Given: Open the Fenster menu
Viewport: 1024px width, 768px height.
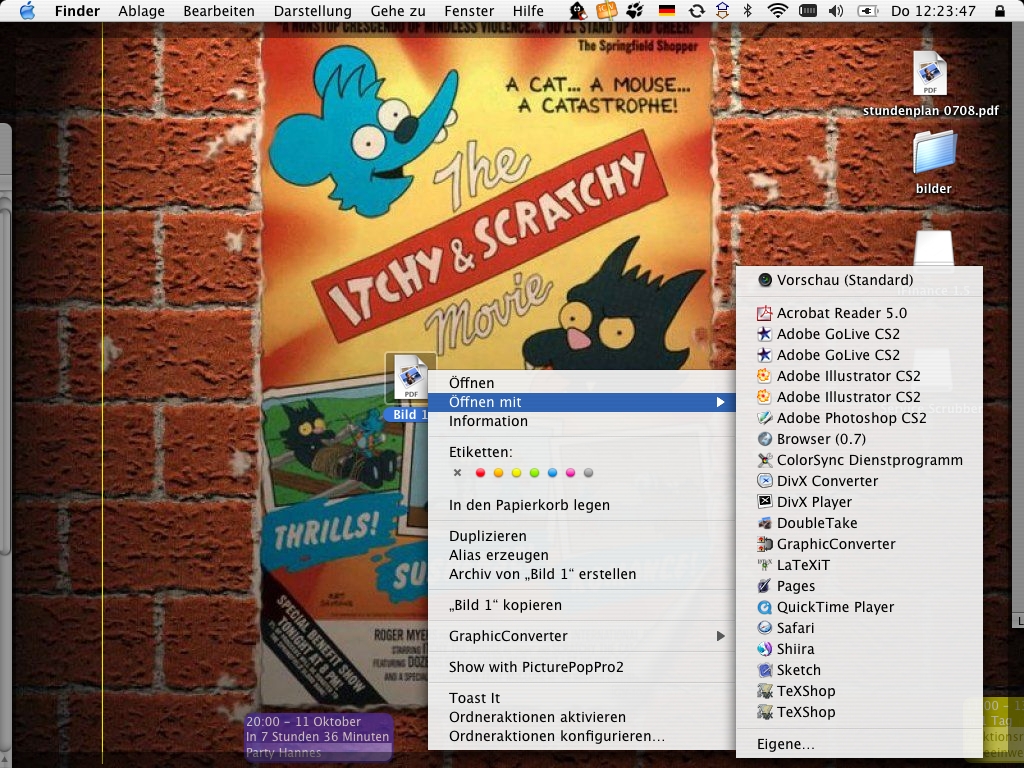Looking at the screenshot, I should [x=469, y=11].
